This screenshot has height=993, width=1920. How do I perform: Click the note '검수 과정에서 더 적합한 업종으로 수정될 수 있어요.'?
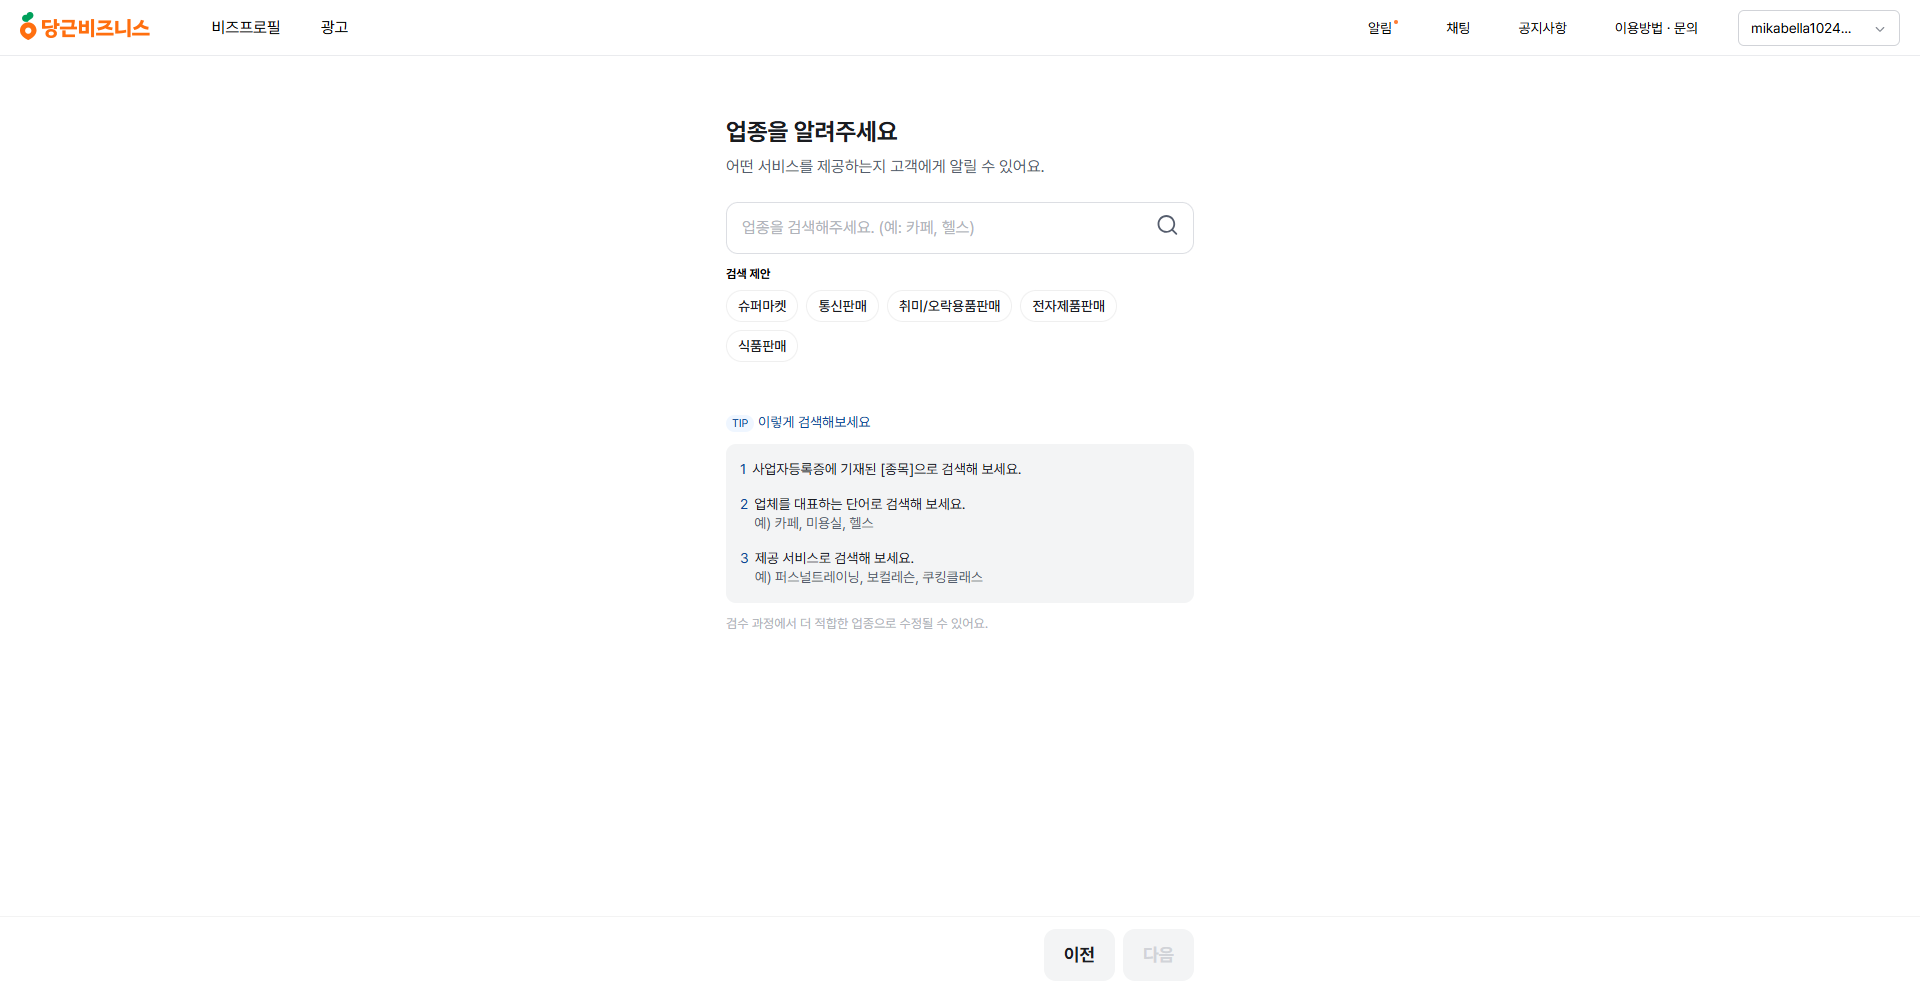pyautogui.click(x=857, y=623)
